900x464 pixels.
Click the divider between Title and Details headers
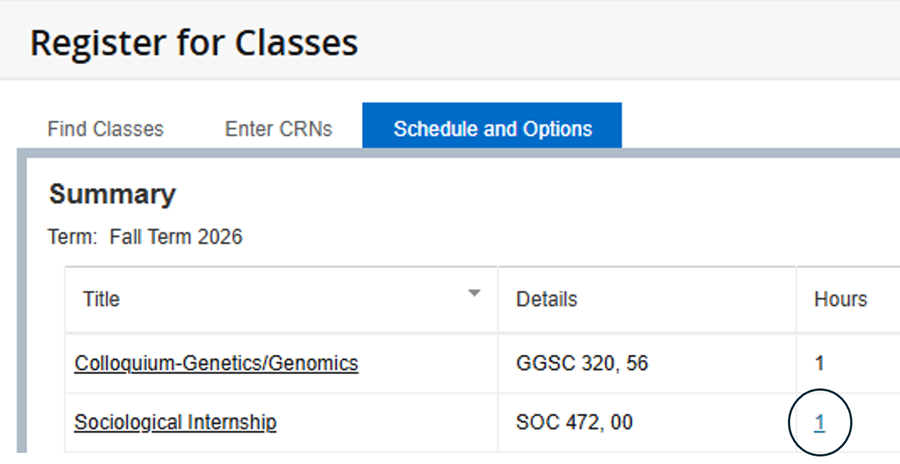coord(498,299)
